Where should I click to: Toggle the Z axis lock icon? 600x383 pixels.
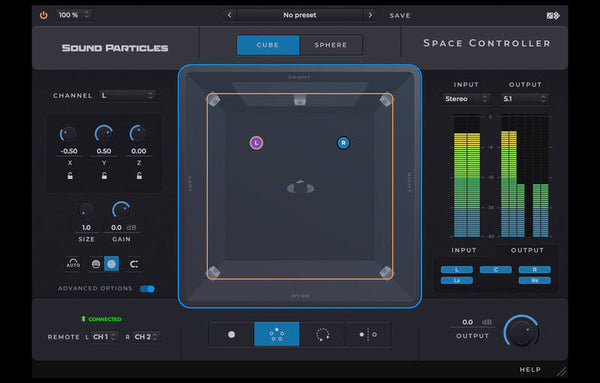point(139,176)
